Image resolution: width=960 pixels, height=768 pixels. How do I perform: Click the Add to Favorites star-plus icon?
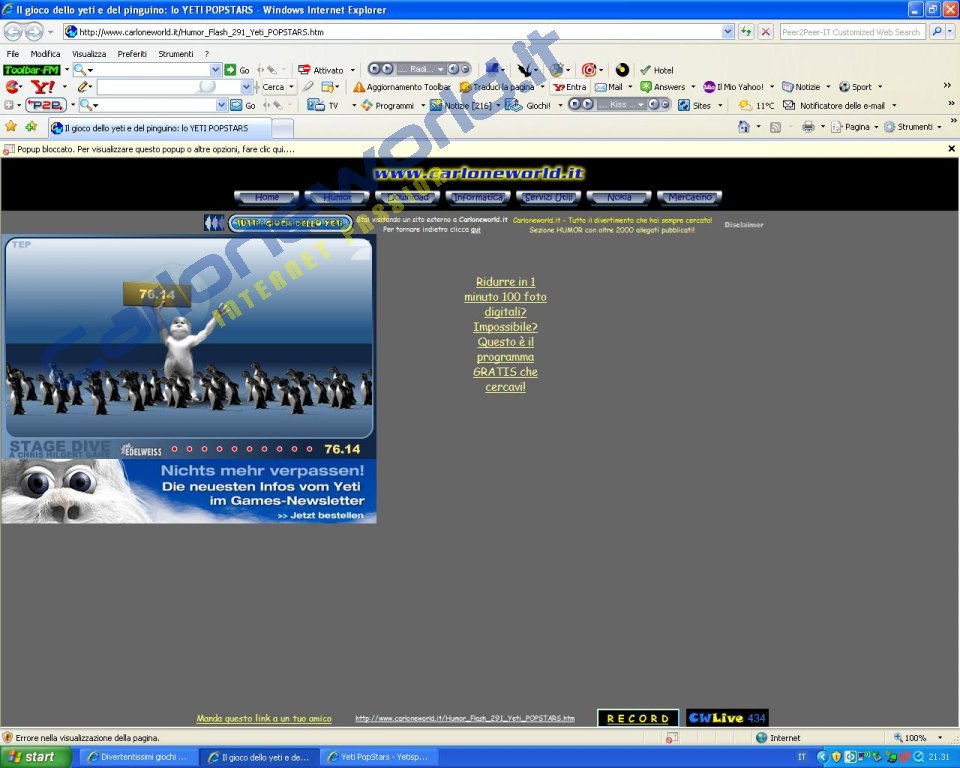pos(31,127)
